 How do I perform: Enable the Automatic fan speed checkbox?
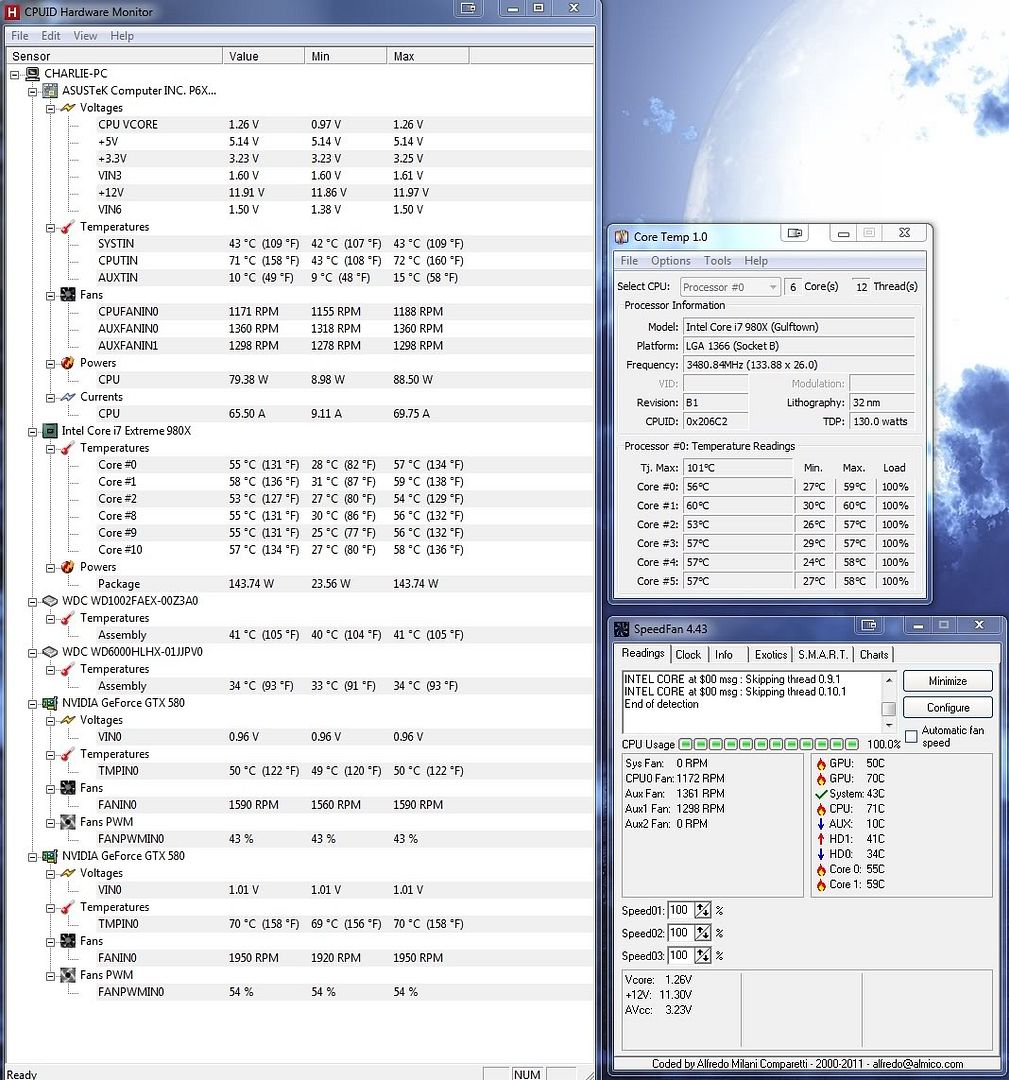point(912,737)
